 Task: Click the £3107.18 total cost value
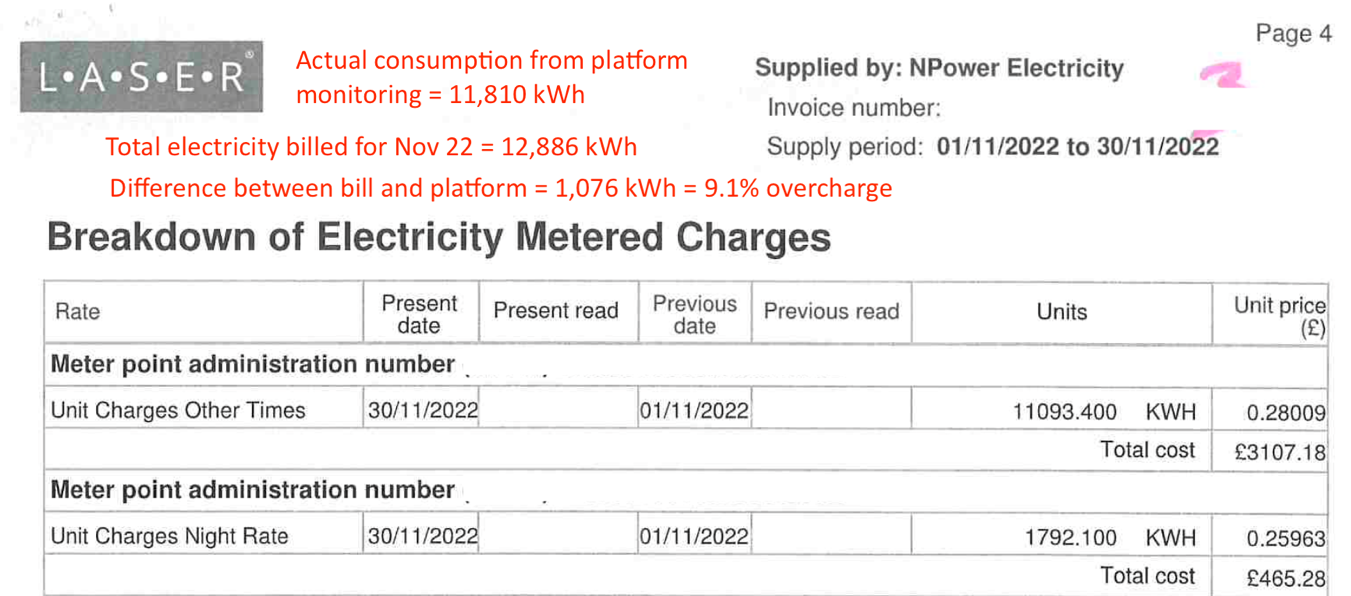pos(1279,452)
